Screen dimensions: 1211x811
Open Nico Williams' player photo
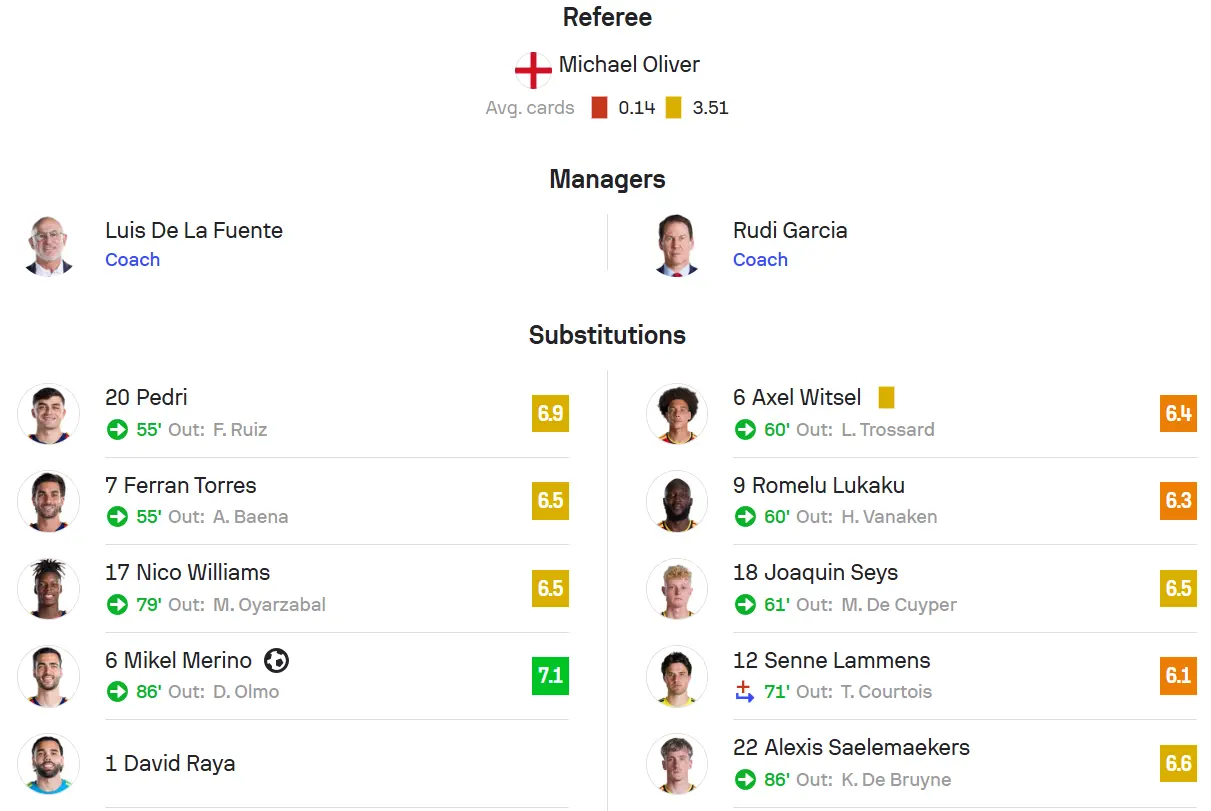48,589
